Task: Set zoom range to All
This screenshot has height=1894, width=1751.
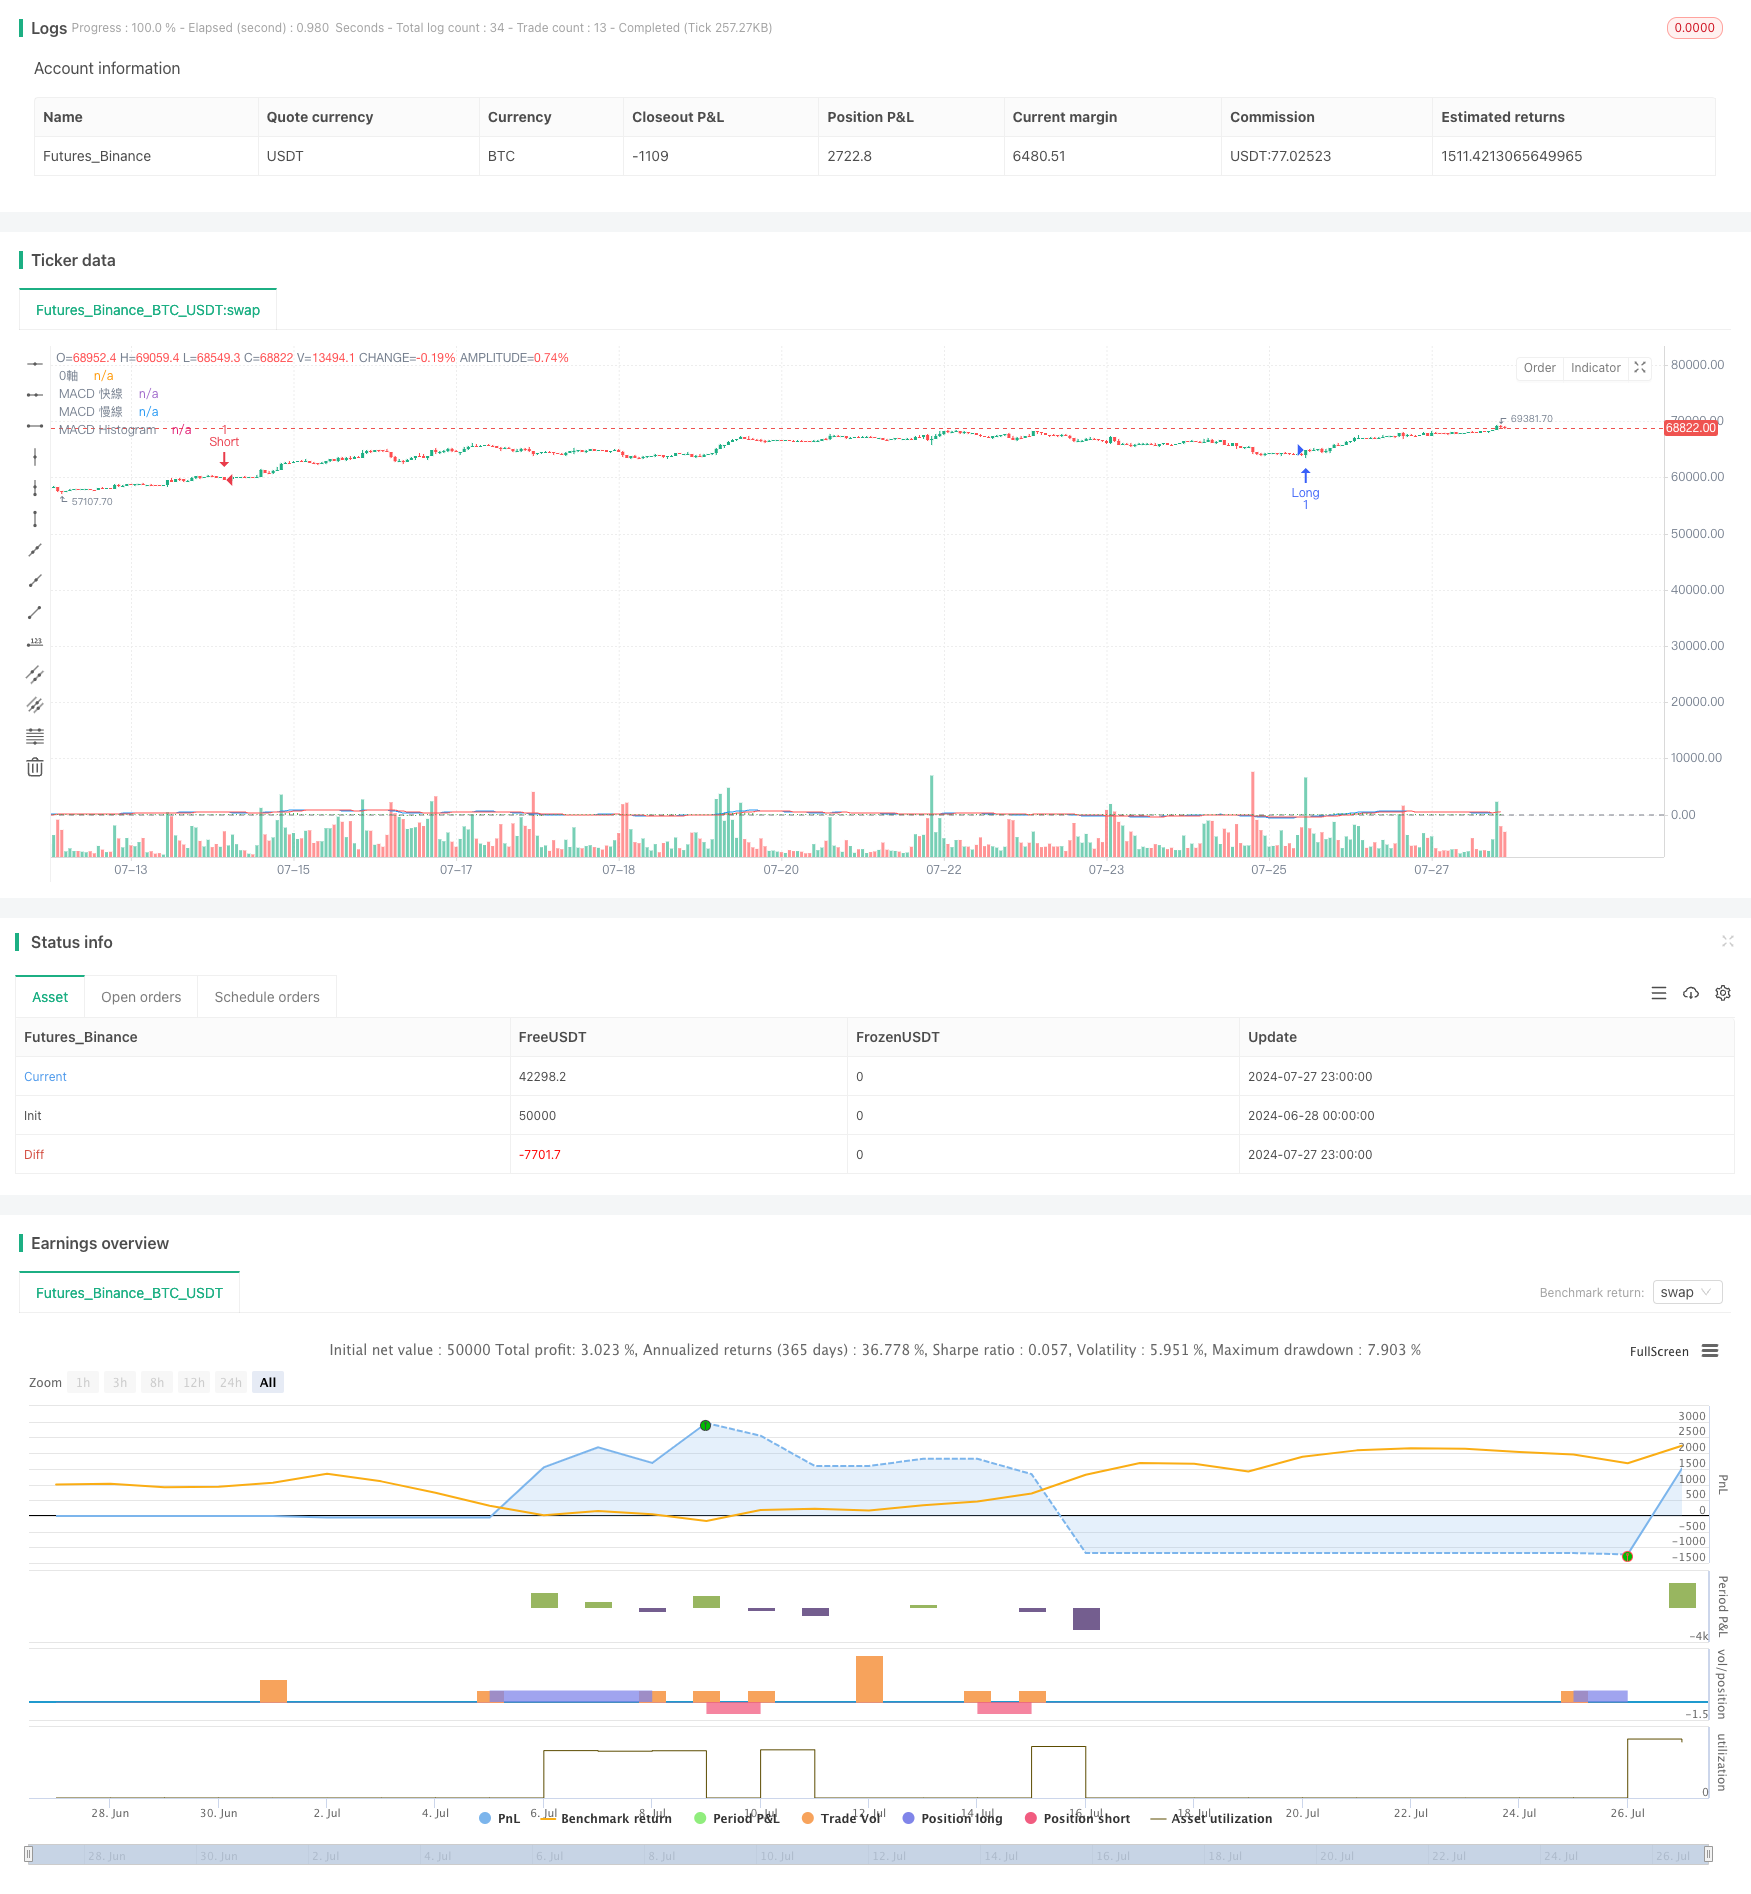Action: point(268,1382)
